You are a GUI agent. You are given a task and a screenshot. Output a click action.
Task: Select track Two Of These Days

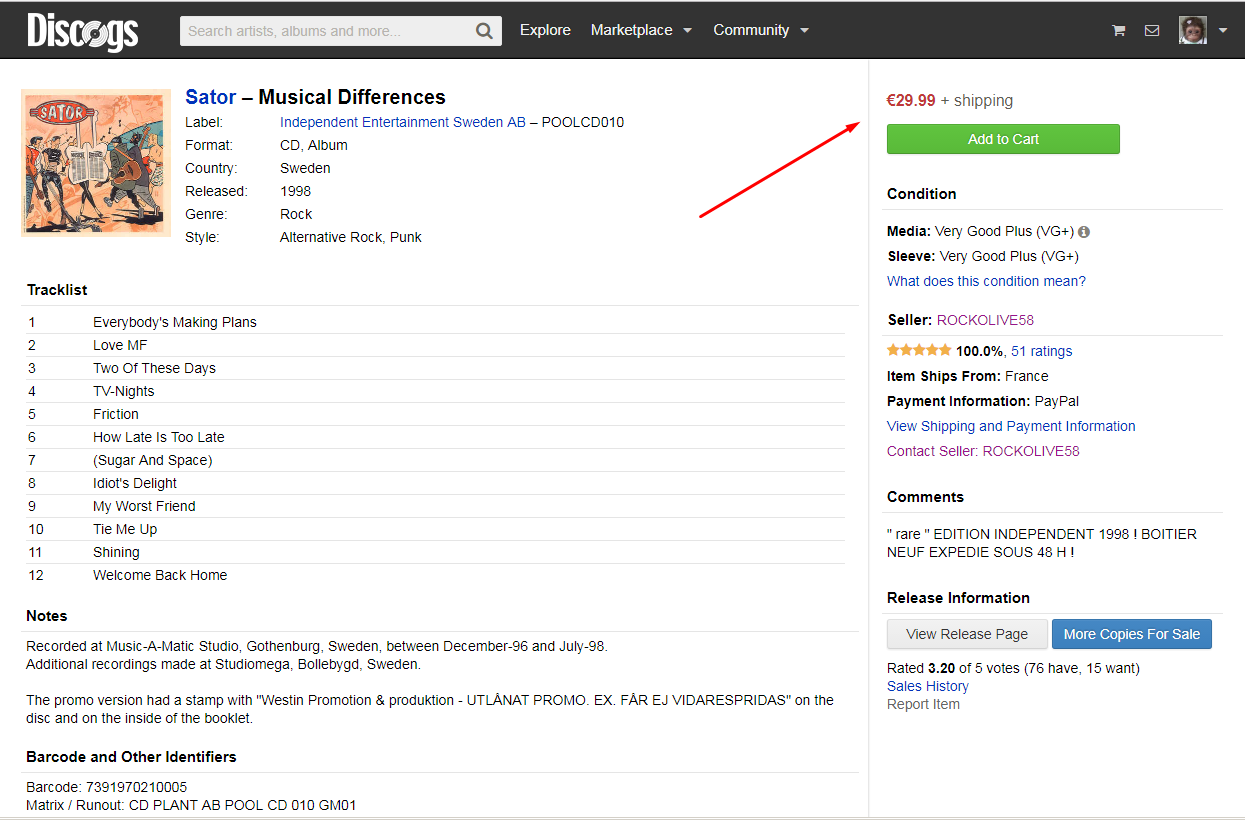click(x=154, y=368)
